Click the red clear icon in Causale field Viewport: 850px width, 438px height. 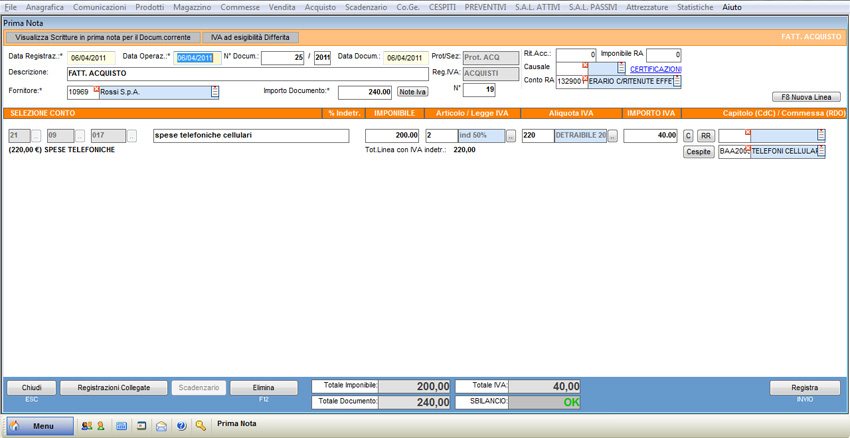[586, 66]
